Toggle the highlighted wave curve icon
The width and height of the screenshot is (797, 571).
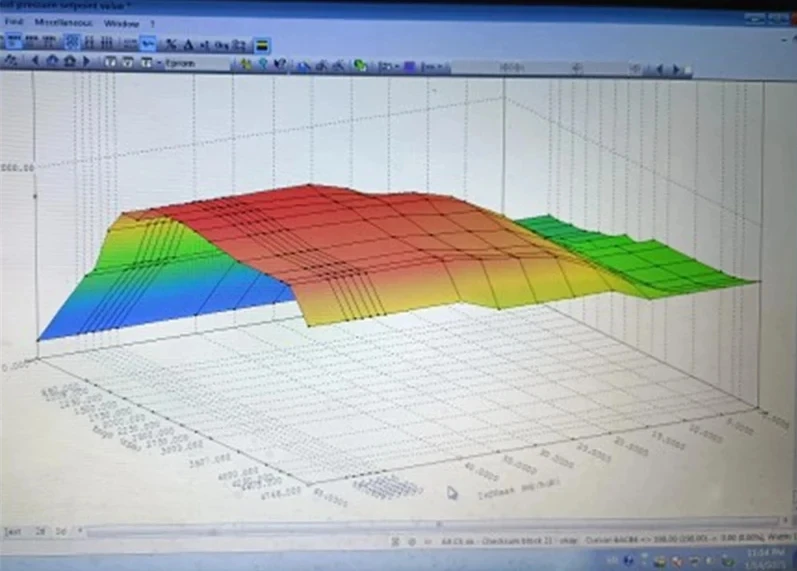coord(148,44)
